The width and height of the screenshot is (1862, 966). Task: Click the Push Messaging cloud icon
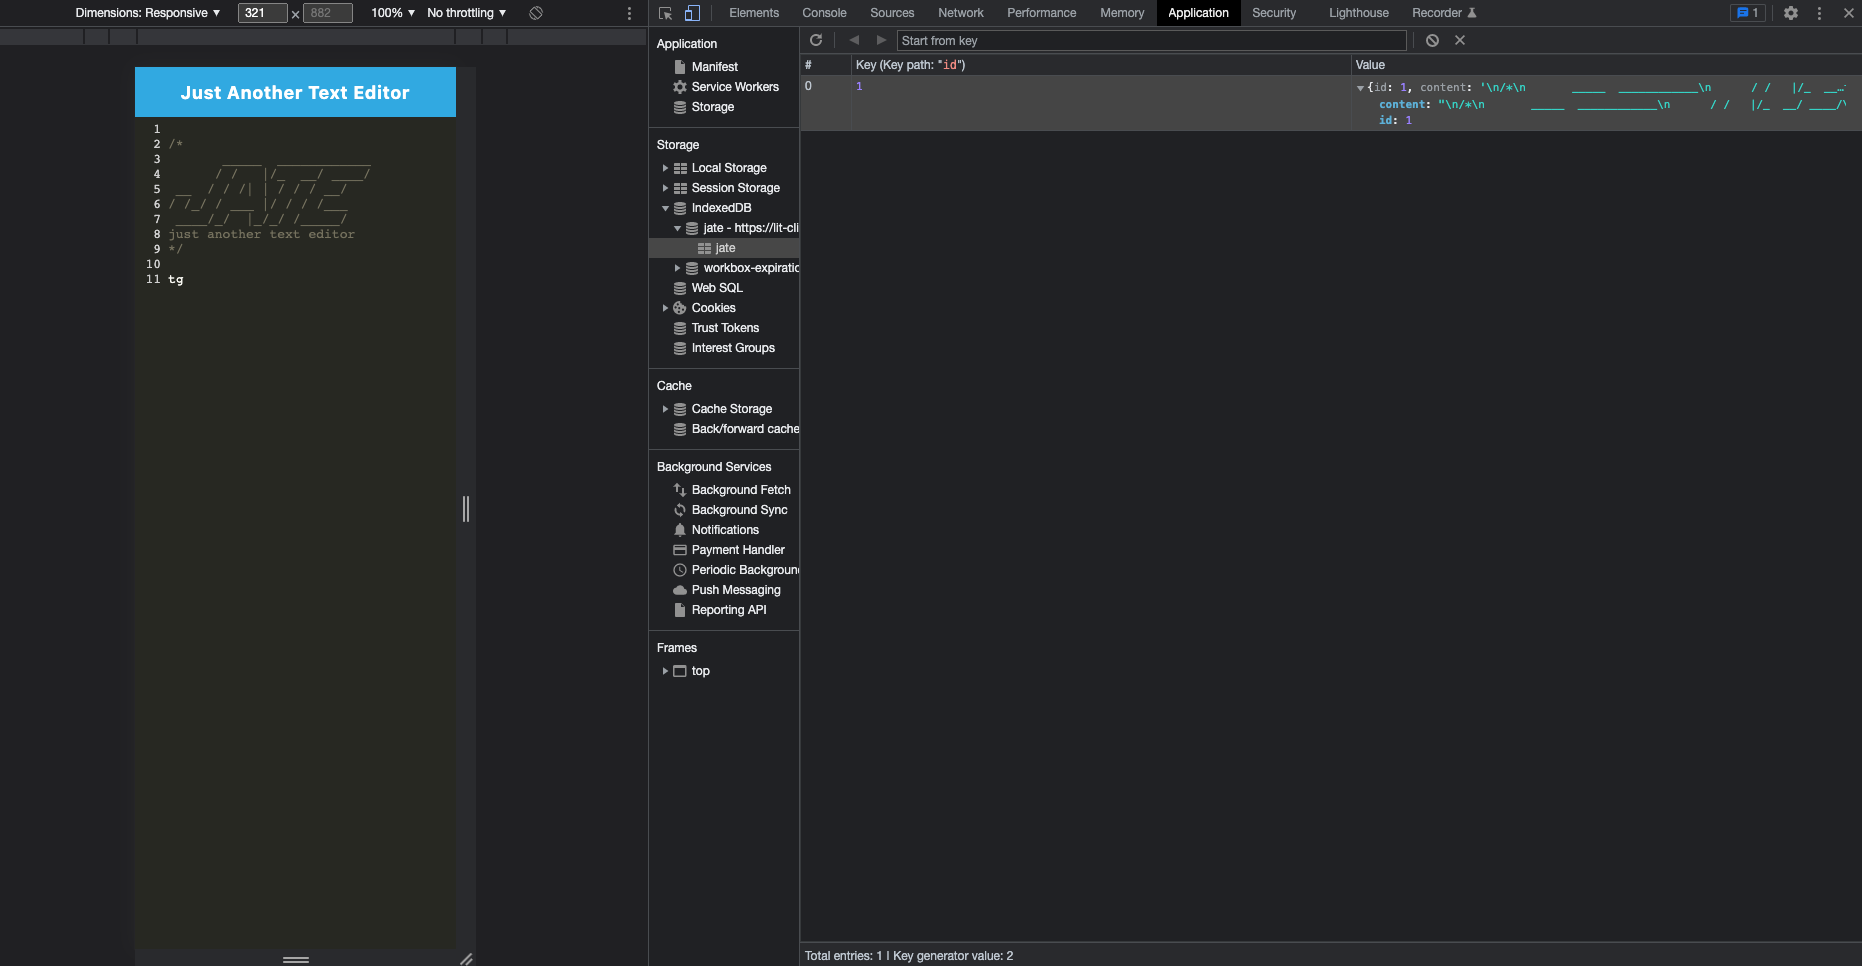pos(680,590)
